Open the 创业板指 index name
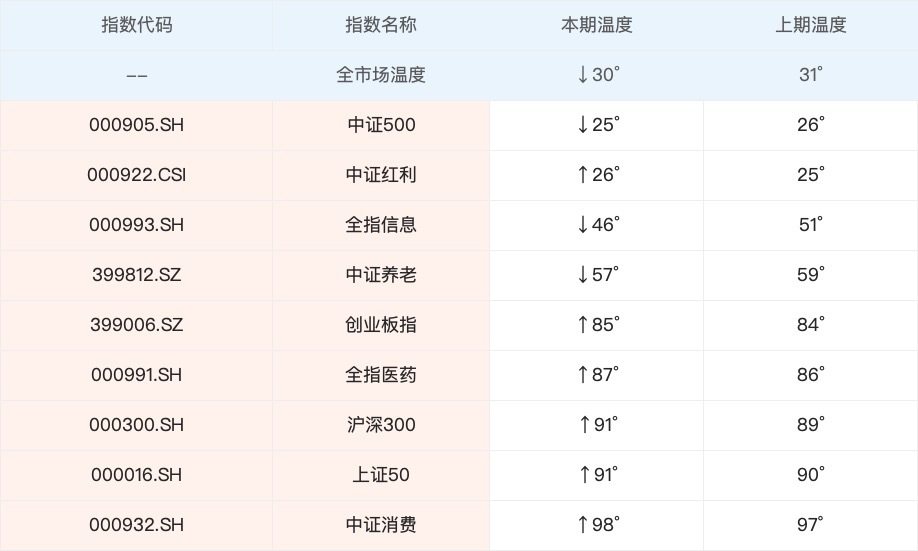 pos(380,325)
